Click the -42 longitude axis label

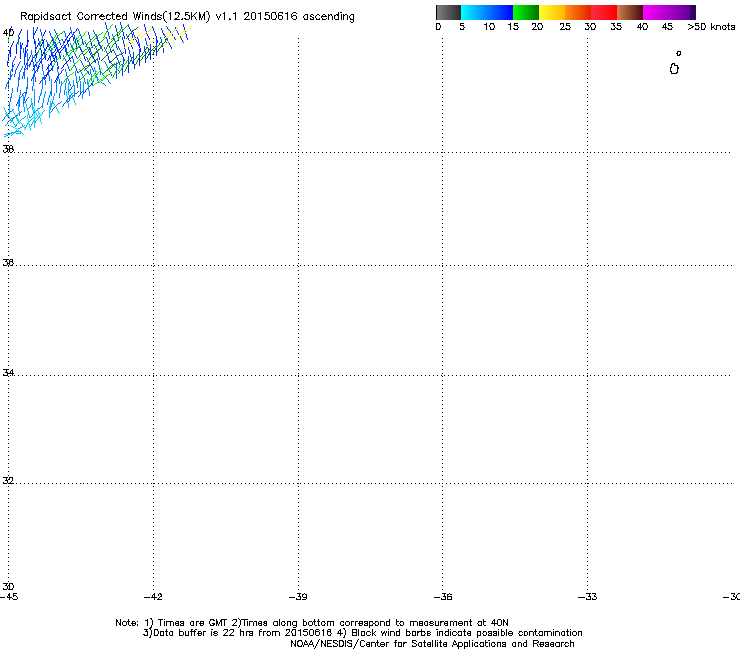coord(153,597)
